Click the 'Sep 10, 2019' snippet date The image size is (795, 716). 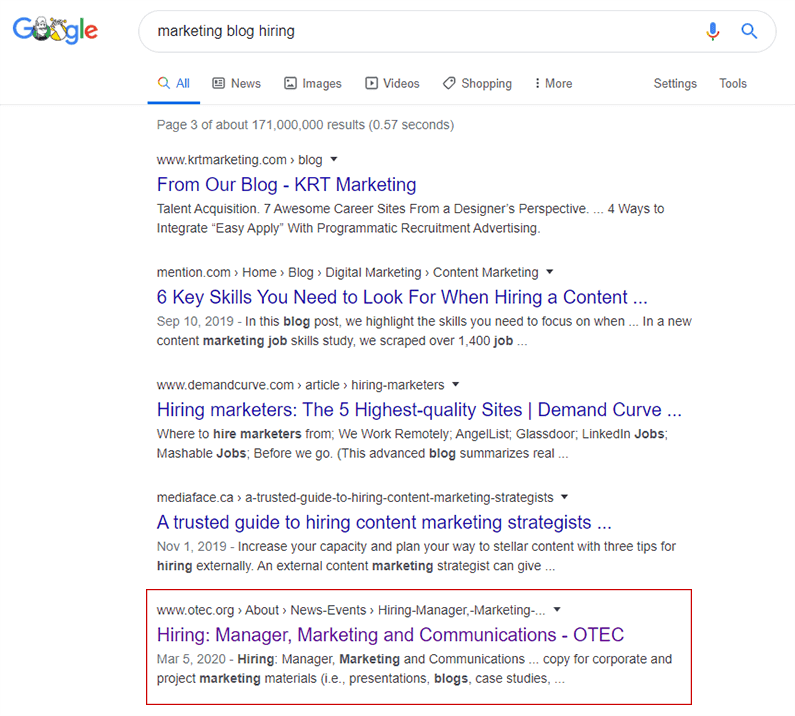195,321
